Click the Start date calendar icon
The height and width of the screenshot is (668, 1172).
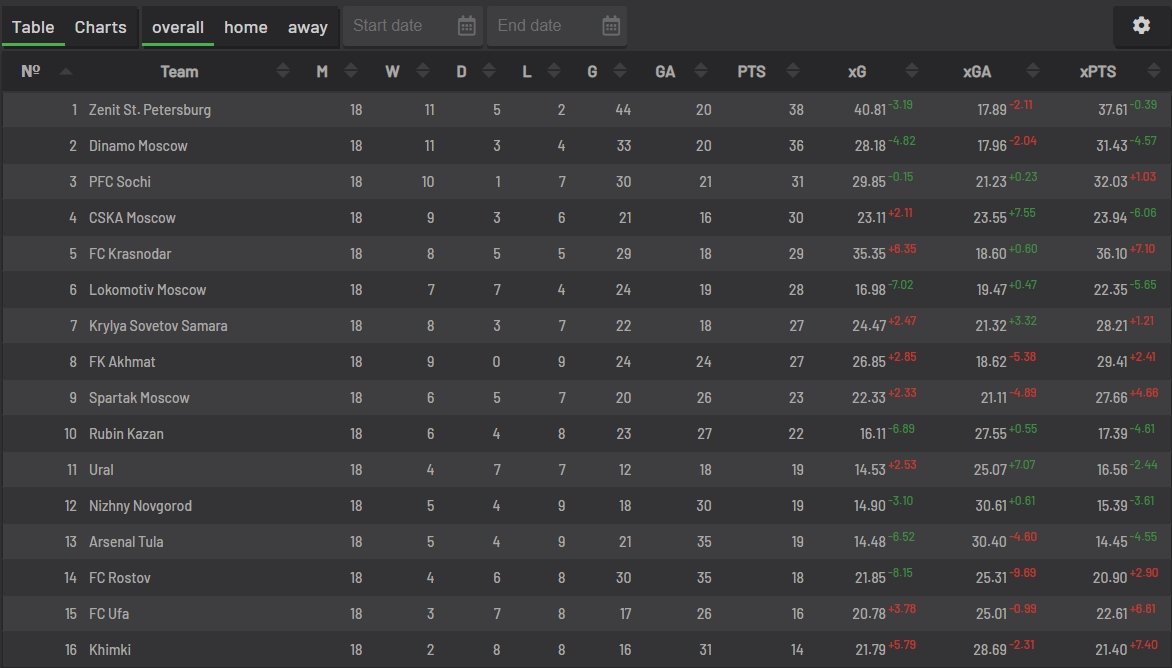click(467, 26)
